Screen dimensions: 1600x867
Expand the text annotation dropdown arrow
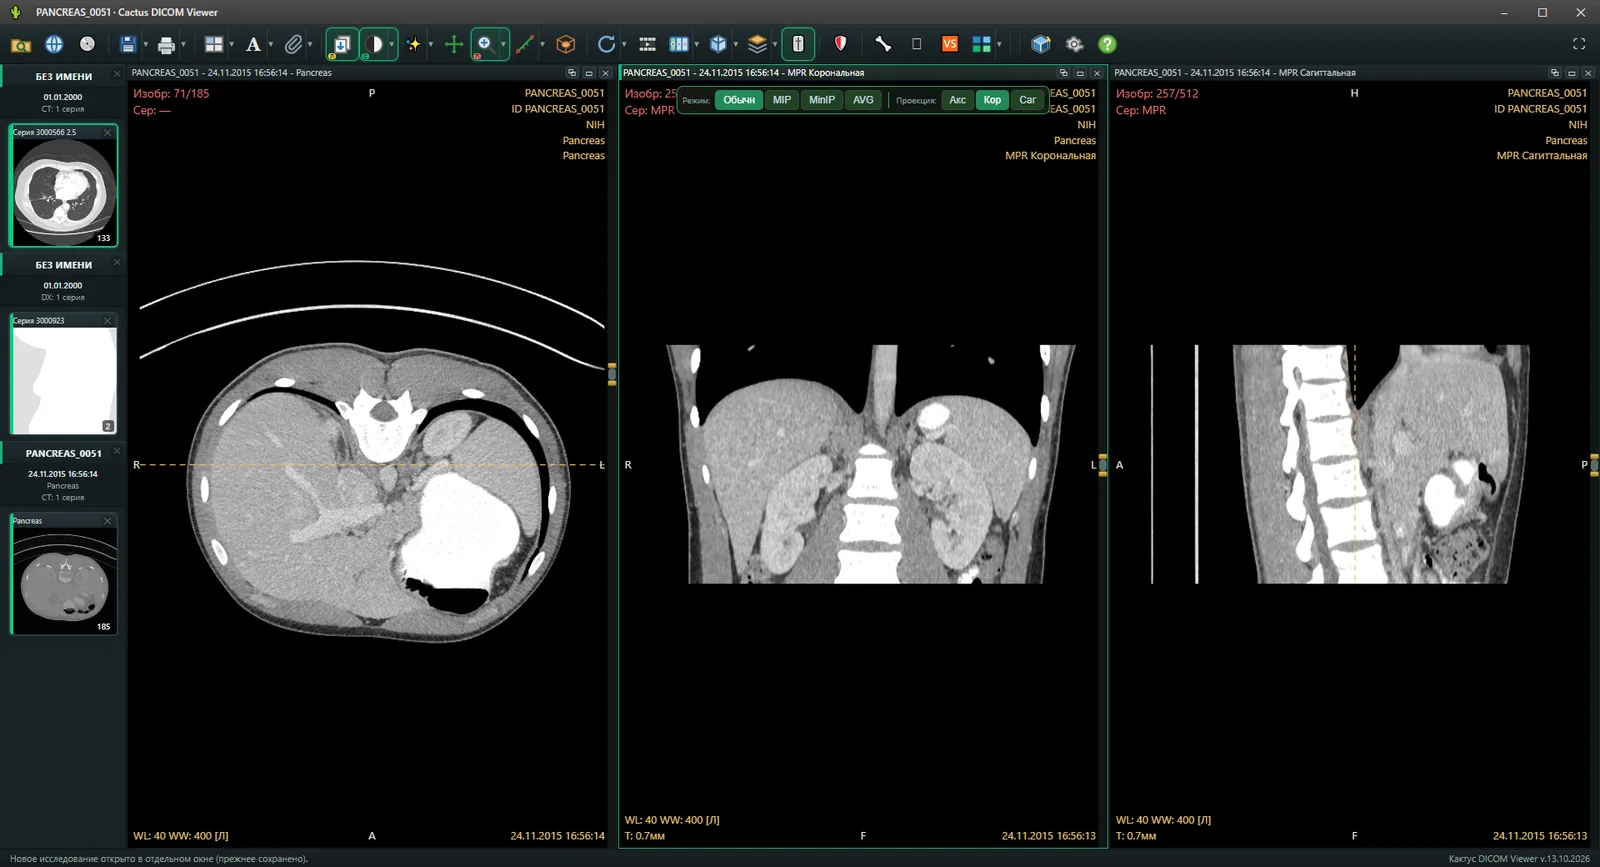[270, 44]
